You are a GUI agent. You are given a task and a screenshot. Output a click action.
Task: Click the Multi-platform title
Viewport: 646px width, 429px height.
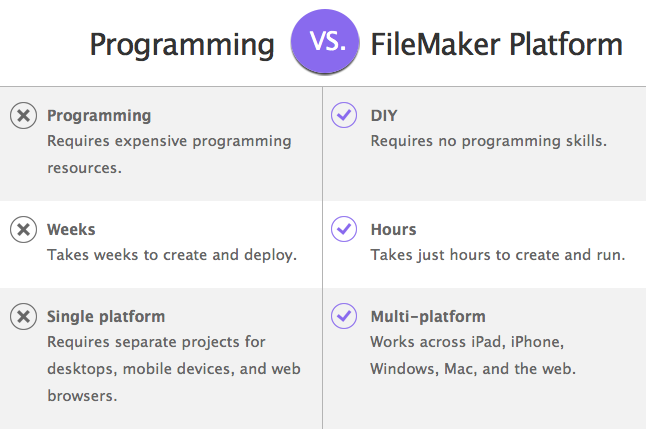(428, 317)
